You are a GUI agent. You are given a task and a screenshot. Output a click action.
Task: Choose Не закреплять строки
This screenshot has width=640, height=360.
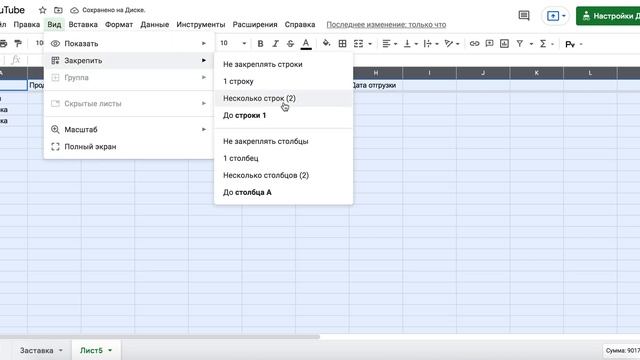[x=283, y=64]
